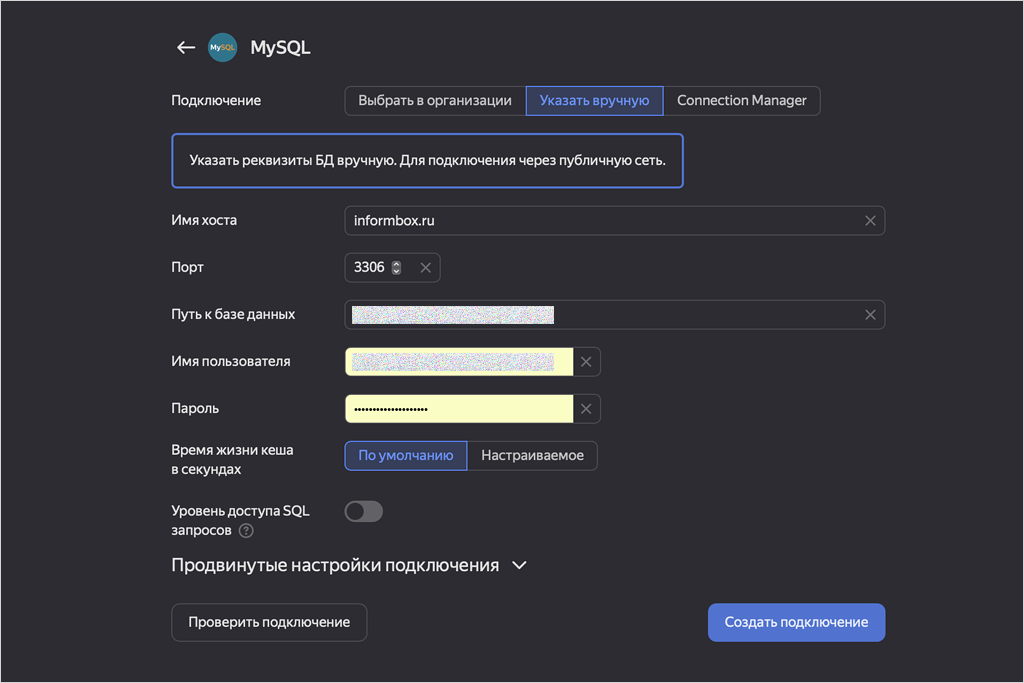Click the MySQL page title
This screenshot has height=683, width=1024.
[280, 48]
